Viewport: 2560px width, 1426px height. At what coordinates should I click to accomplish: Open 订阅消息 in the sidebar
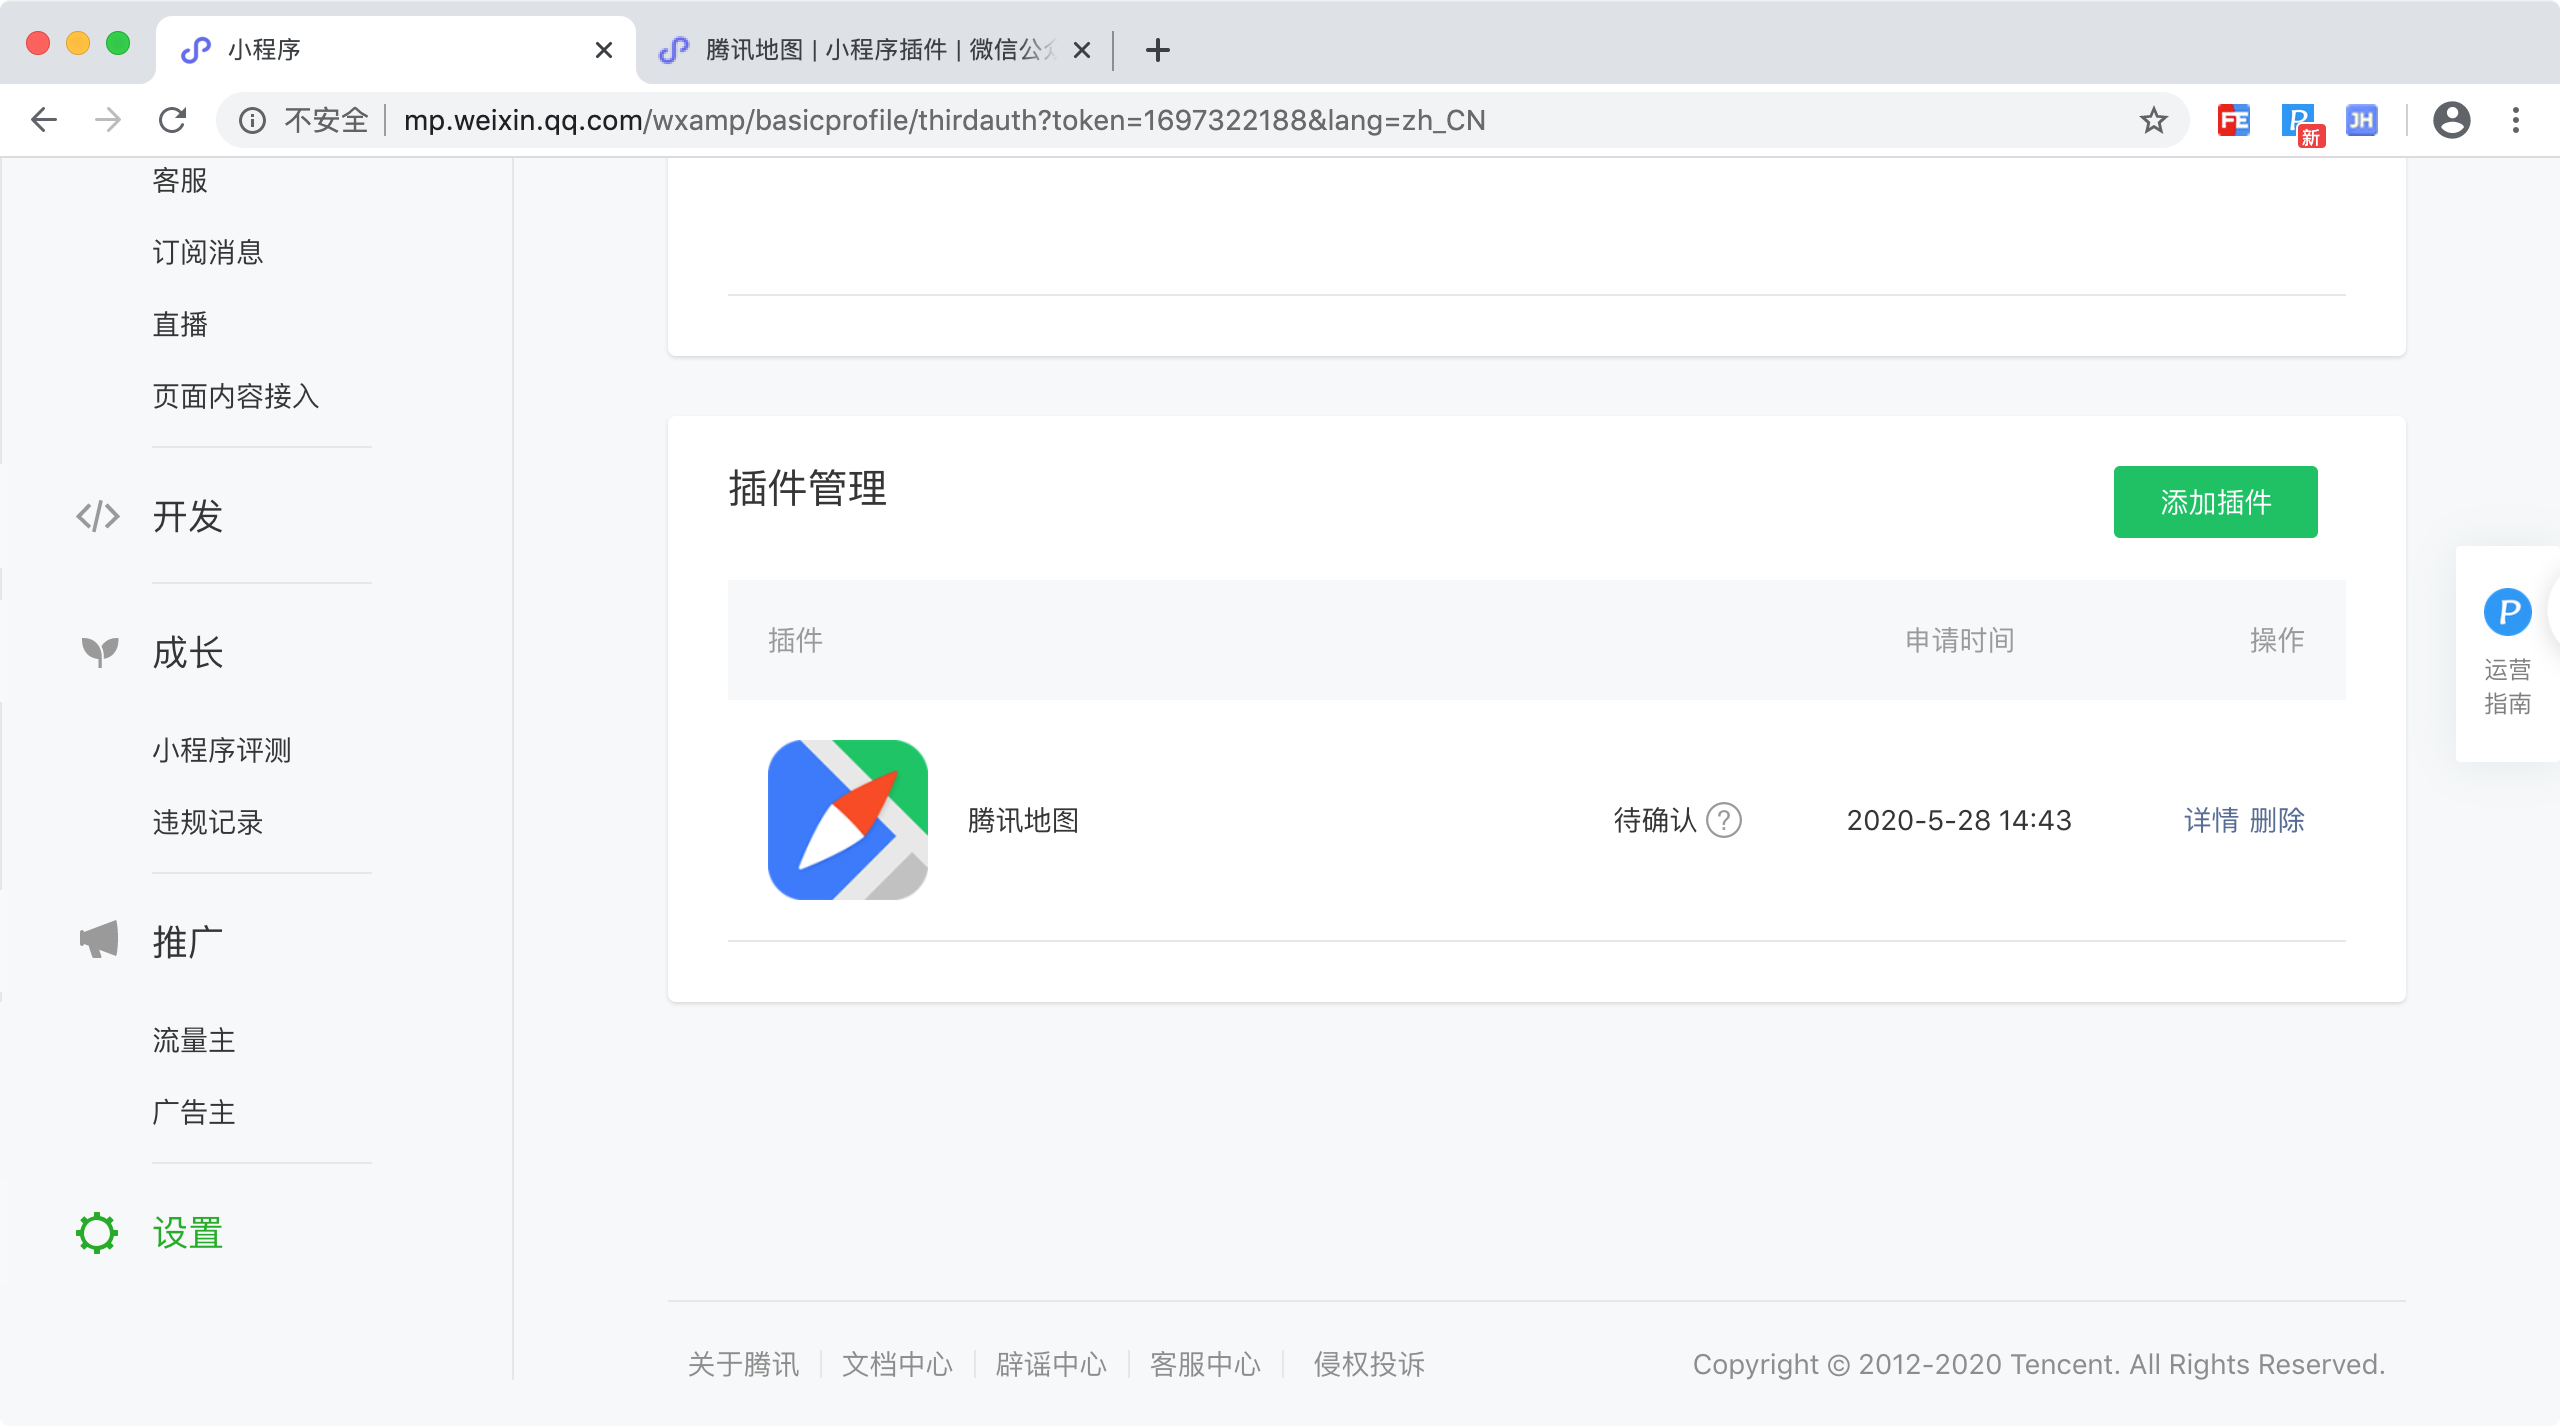207,253
